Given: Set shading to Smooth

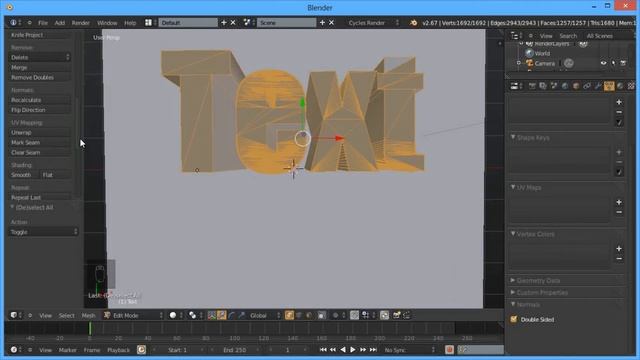Looking at the screenshot, I should [24, 175].
